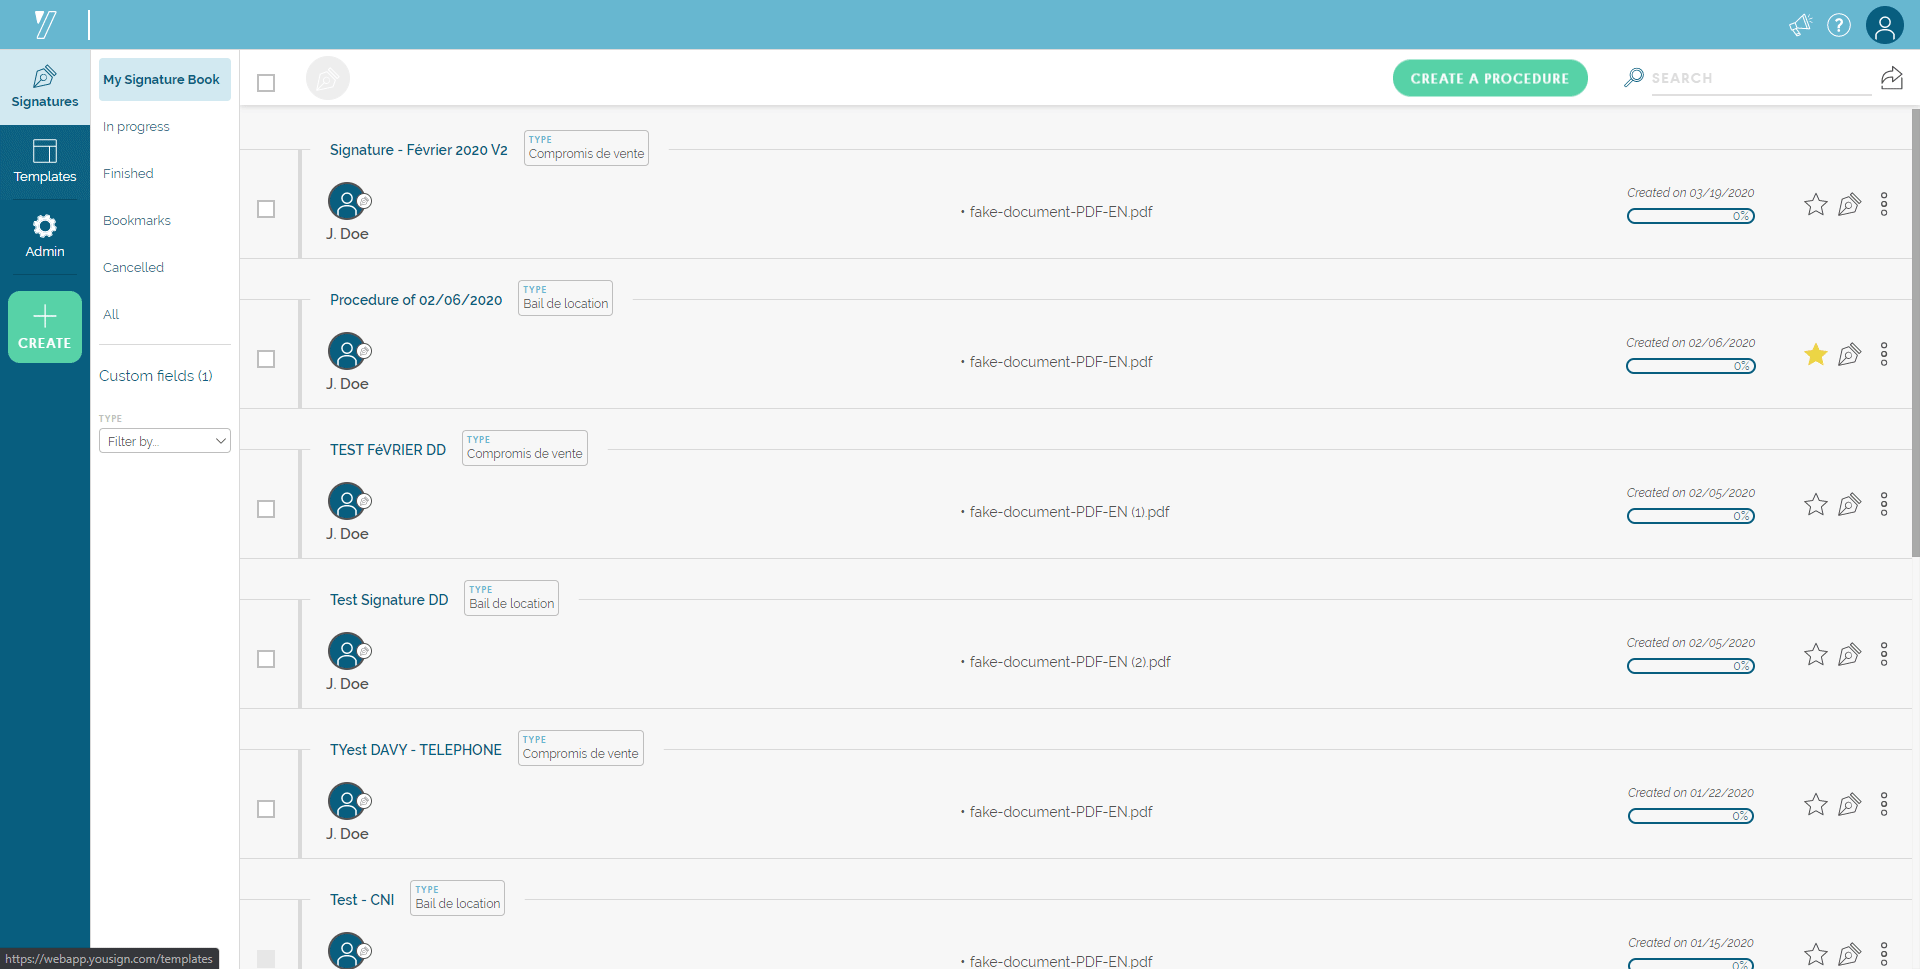
Task: Click sign pen icon for Procedure of 02/06/2020
Action: tap(1850, 355)
